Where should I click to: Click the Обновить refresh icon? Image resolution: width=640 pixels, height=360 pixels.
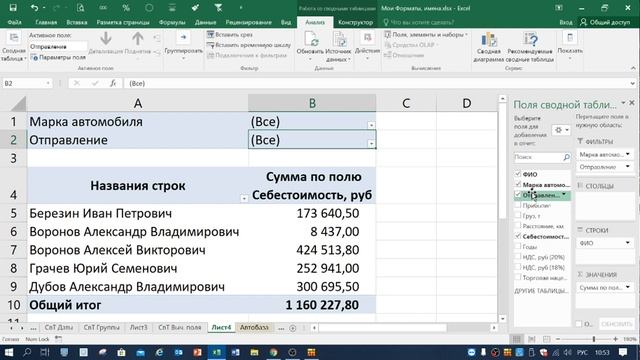click(x=311, y=40)
